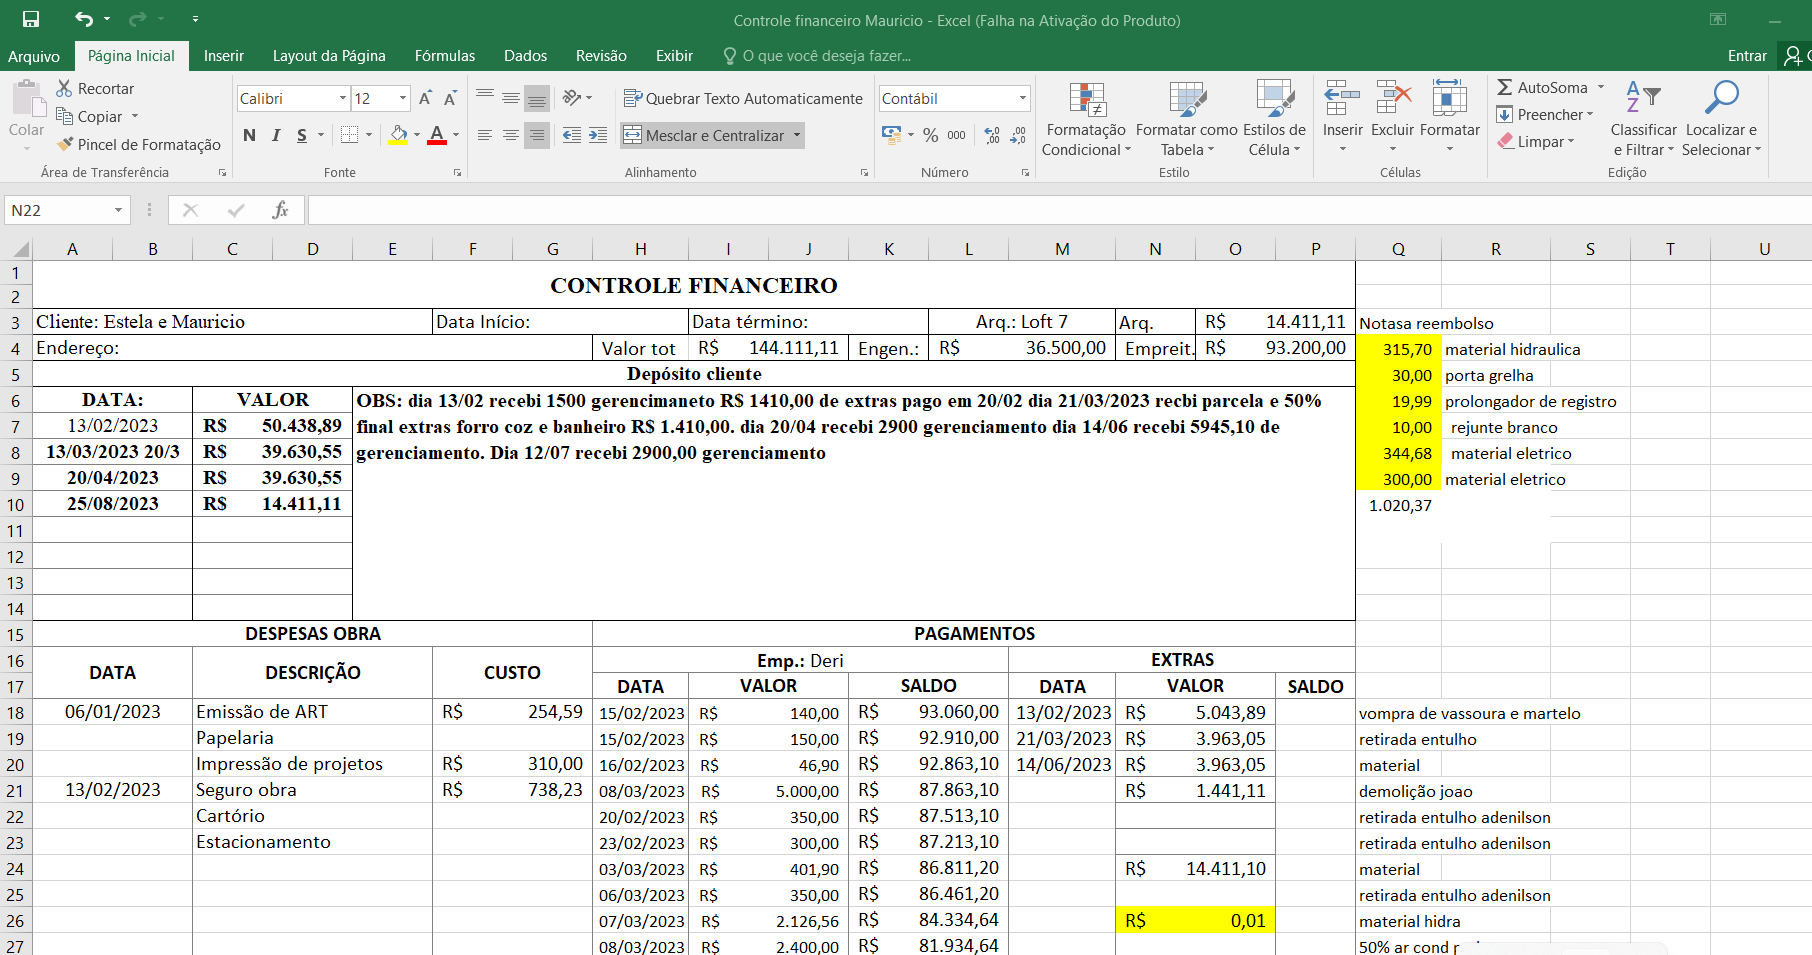1812x955 pixels.
Task: Open the Número dialog launcher
Action: pos(1025,173)
